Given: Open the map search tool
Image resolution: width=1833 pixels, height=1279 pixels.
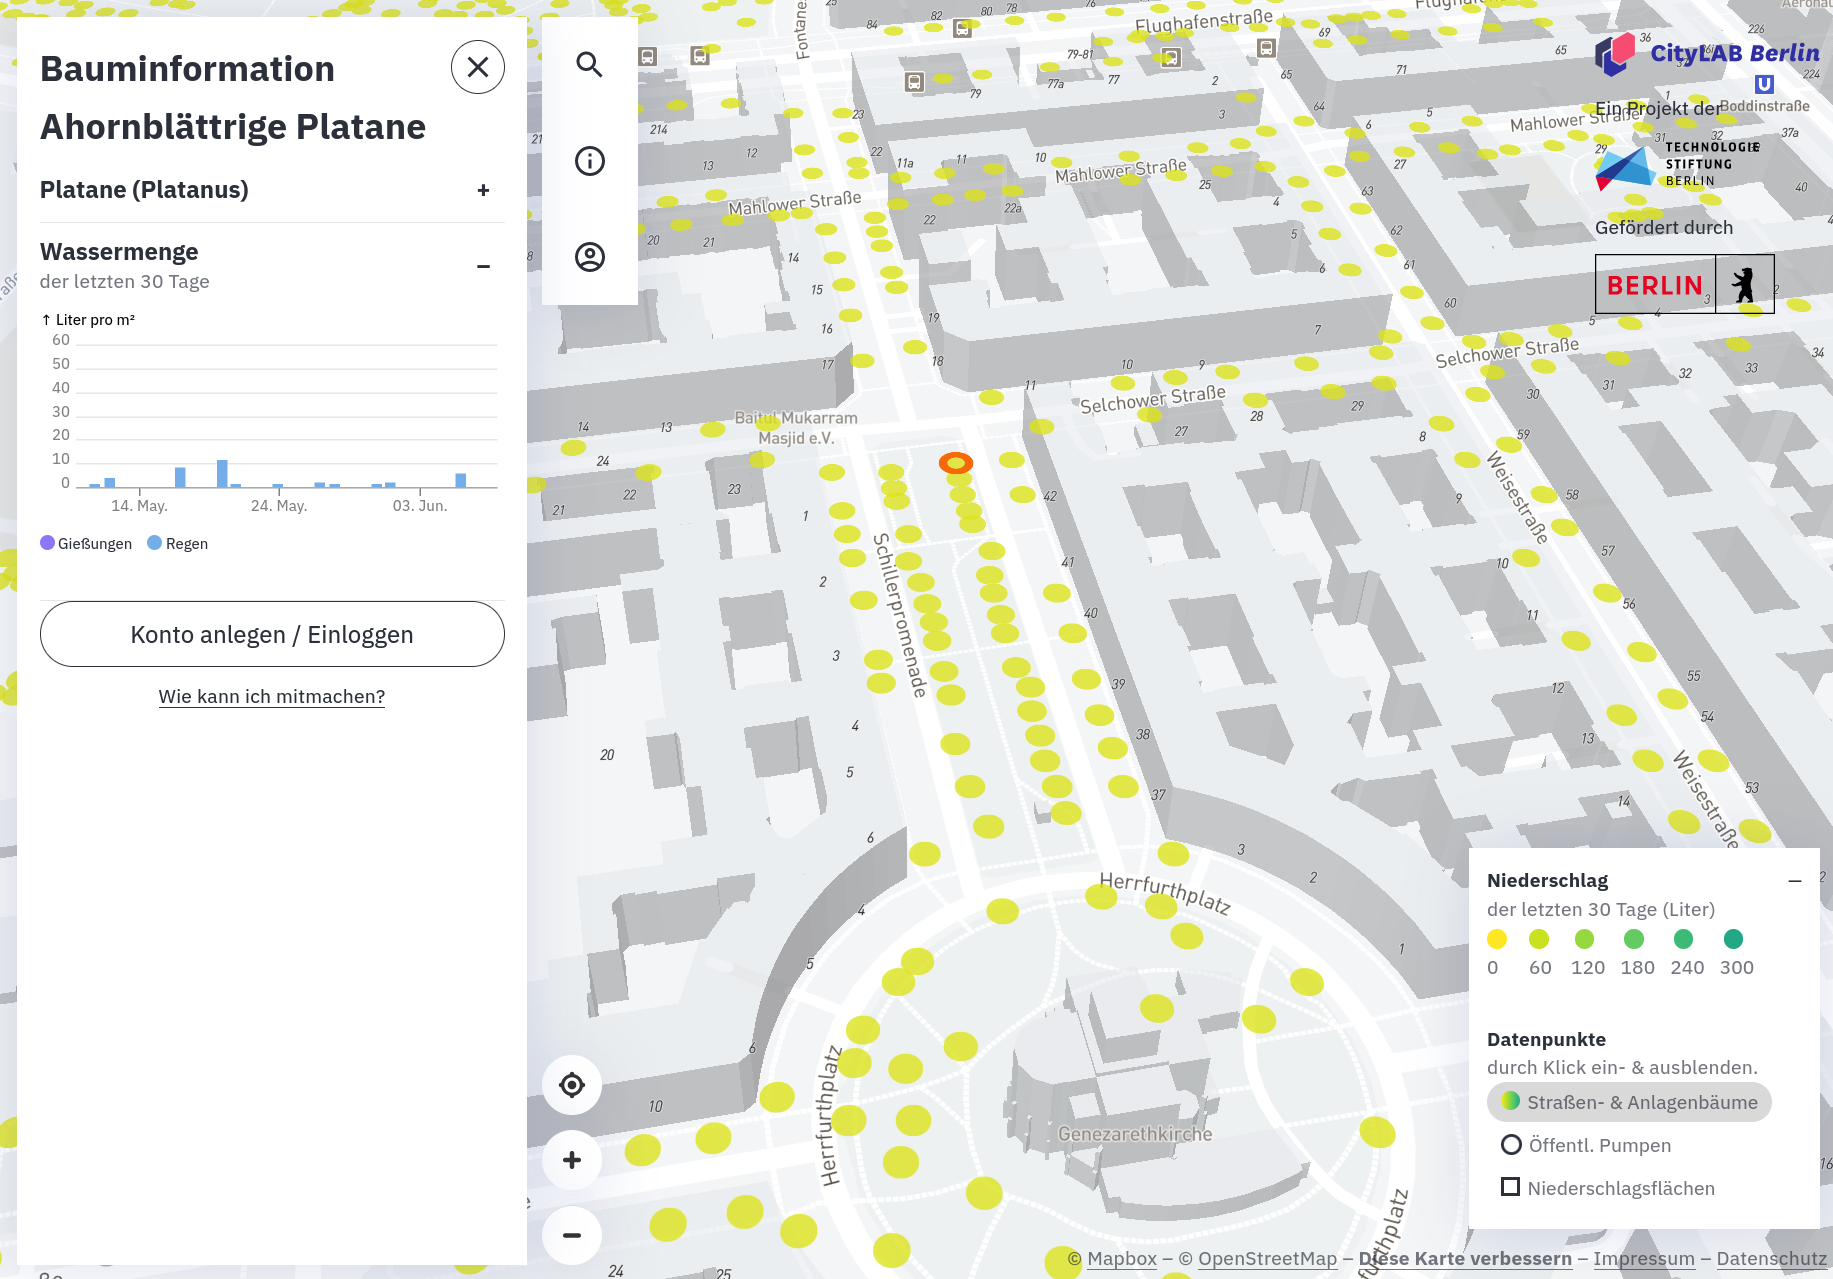Looking at the screenshot, I should tap(590, 65).
